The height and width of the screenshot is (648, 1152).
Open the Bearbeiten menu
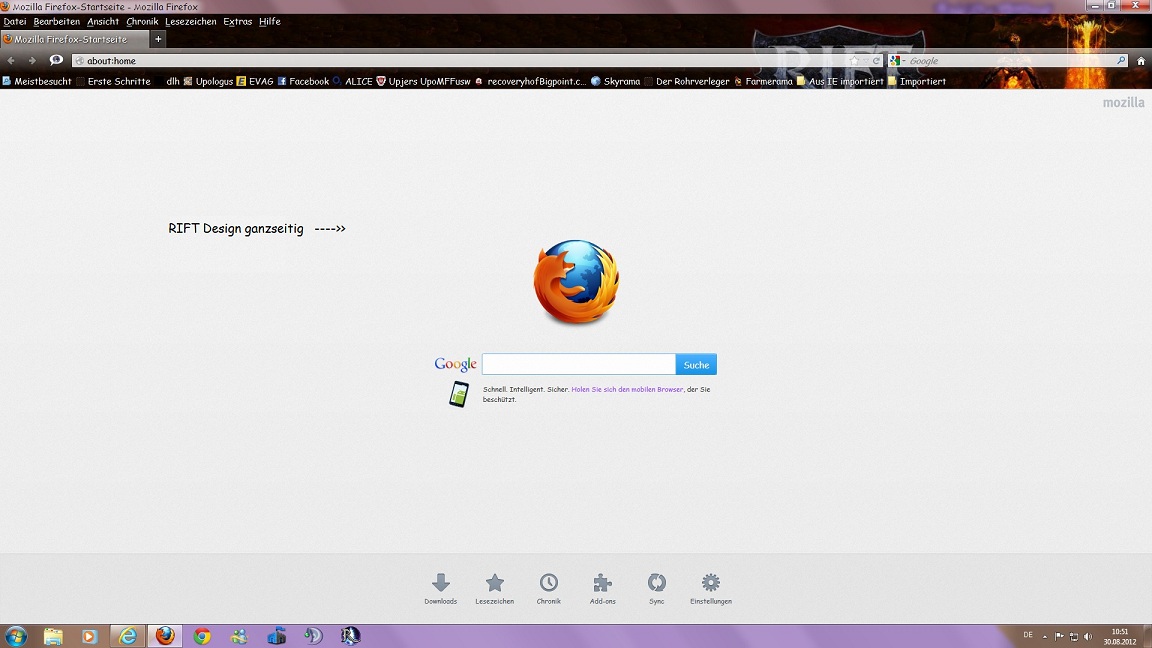[x=57, y=21]
